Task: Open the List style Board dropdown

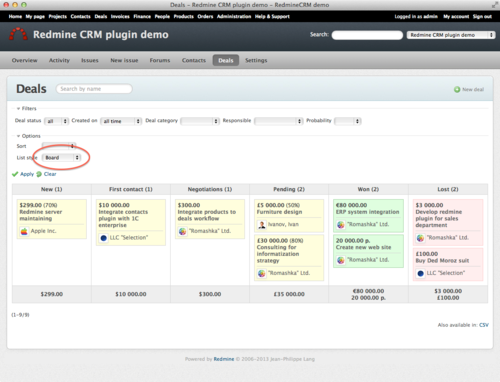Action: (61, 157)
